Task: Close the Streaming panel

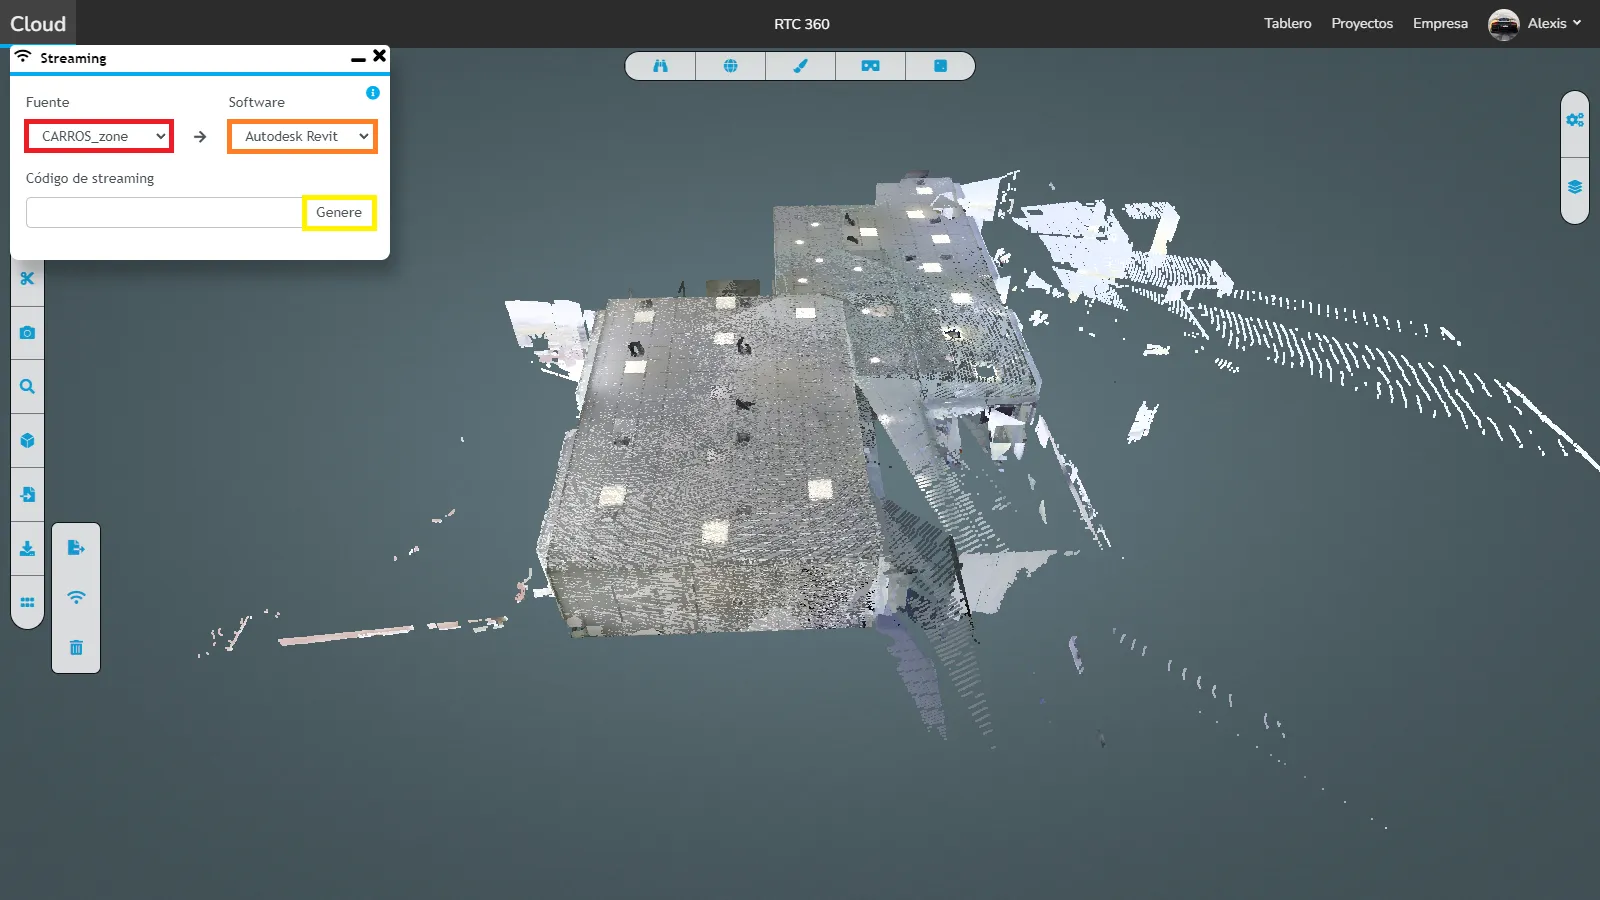Action: (x=379, y=56)
